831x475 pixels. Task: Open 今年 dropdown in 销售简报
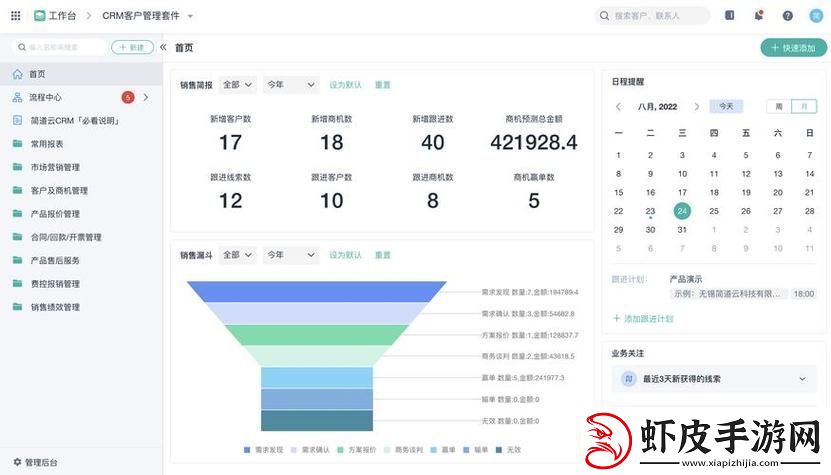pyautogui.click(x=291, y=85)
